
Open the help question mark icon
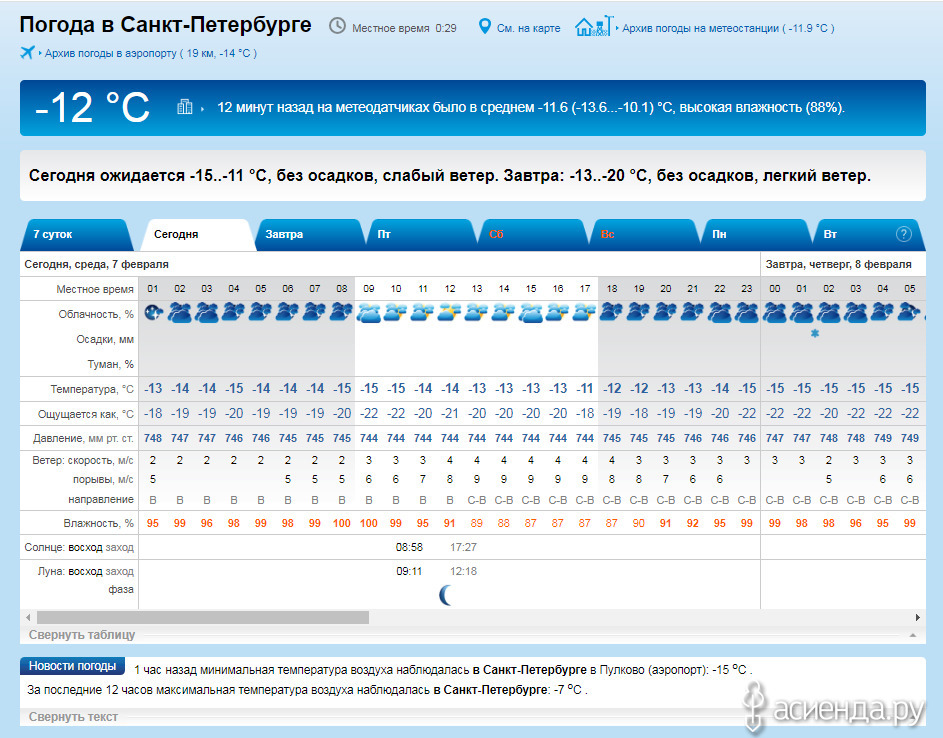pos(903,234)
